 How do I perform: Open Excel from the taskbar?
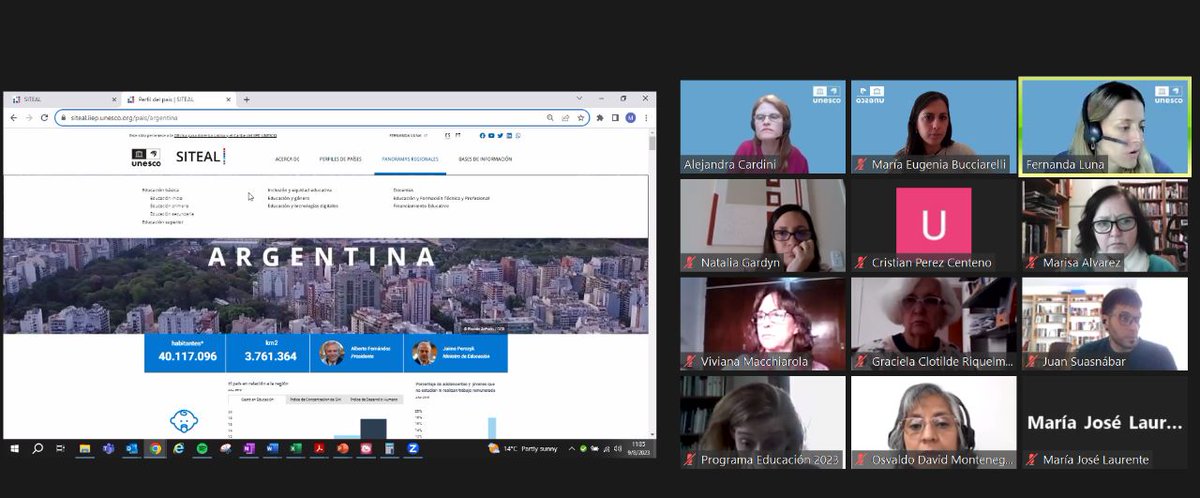point(295,449)
